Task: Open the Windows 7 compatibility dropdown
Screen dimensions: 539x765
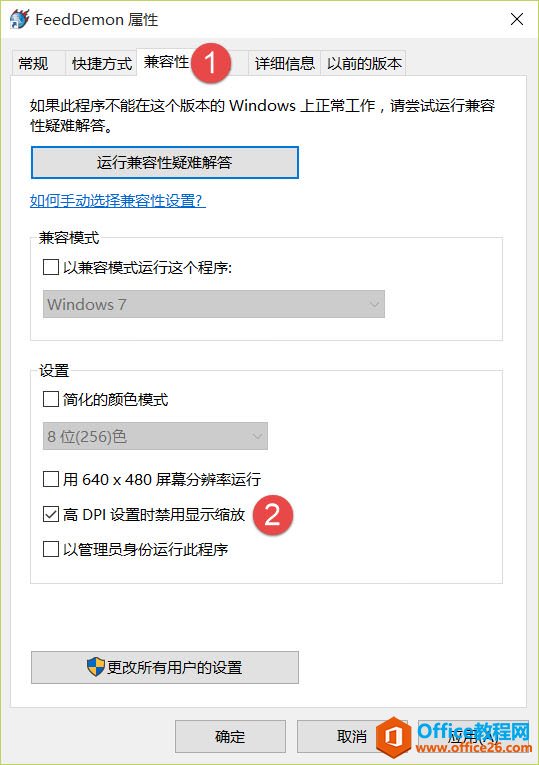Action: pyautogui.click(x=214, y=304)
